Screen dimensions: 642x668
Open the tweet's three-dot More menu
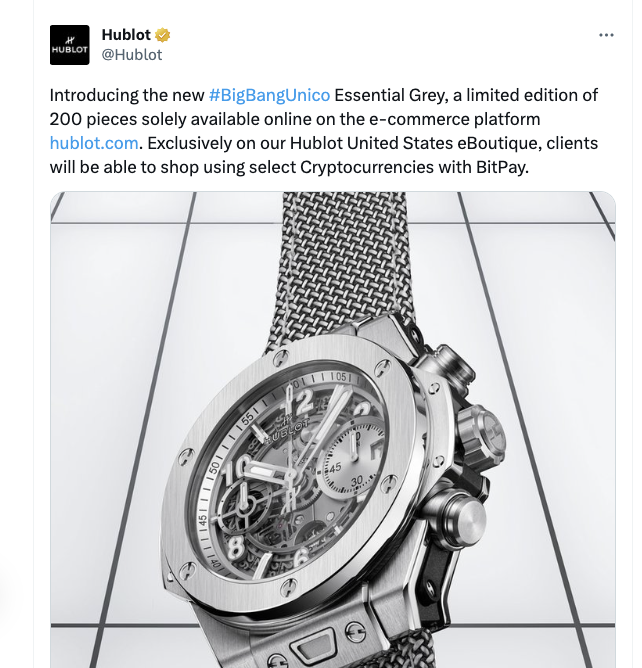(x=606, y=35)
